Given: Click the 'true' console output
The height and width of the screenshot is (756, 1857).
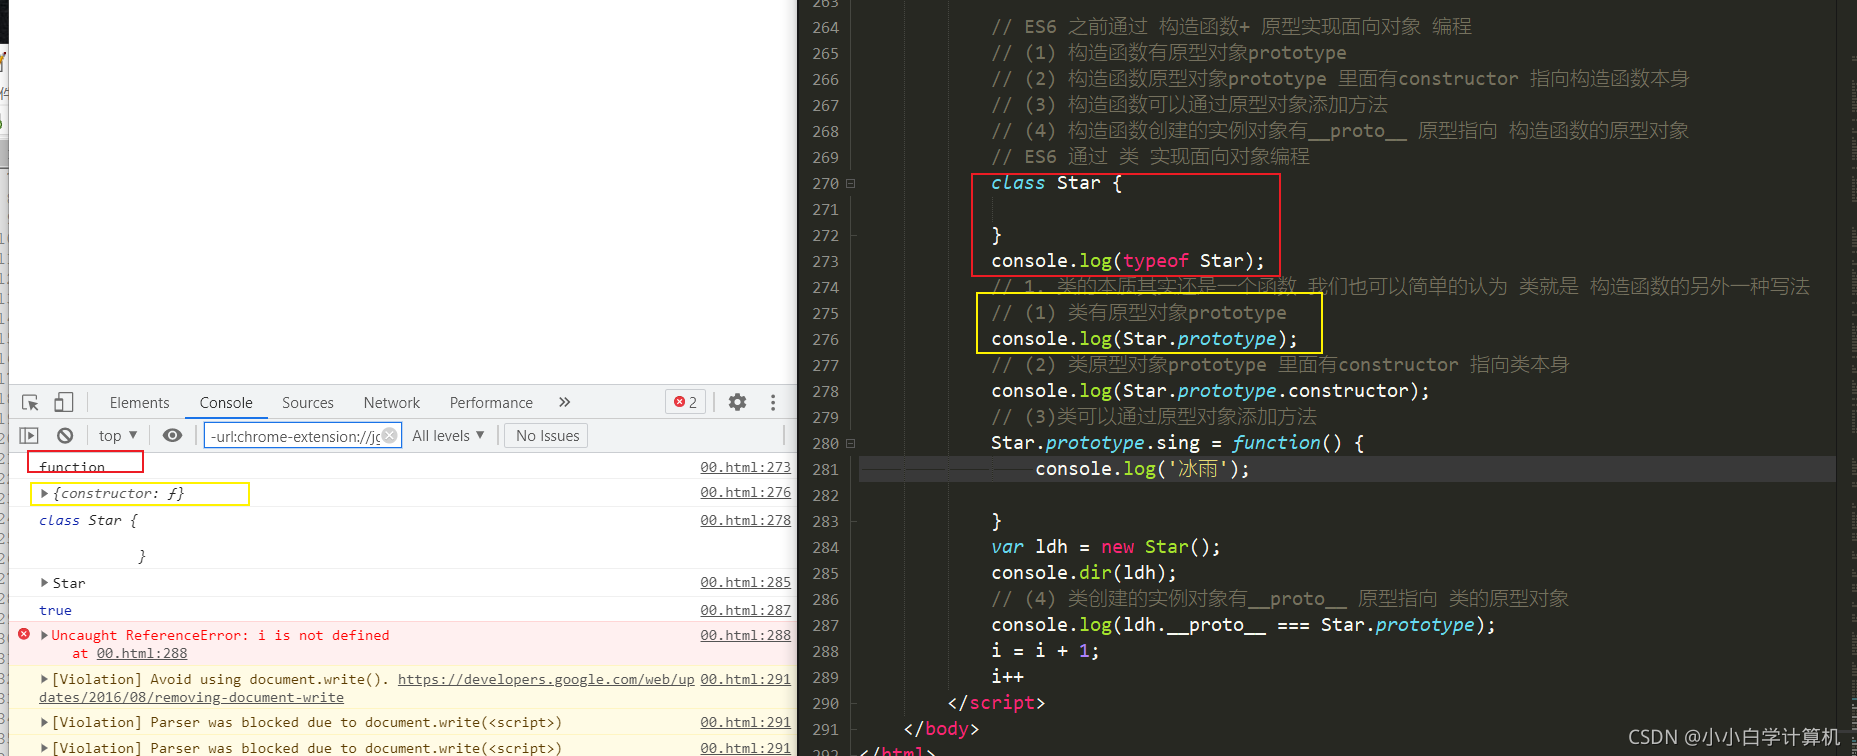Looking at the screenshot, I should (x=55, y=610).
